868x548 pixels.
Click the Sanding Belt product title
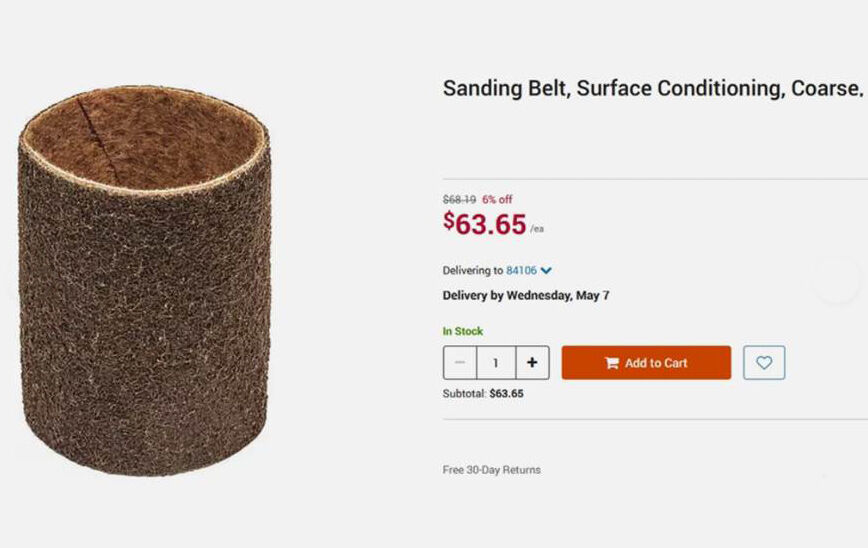[652, 88]
